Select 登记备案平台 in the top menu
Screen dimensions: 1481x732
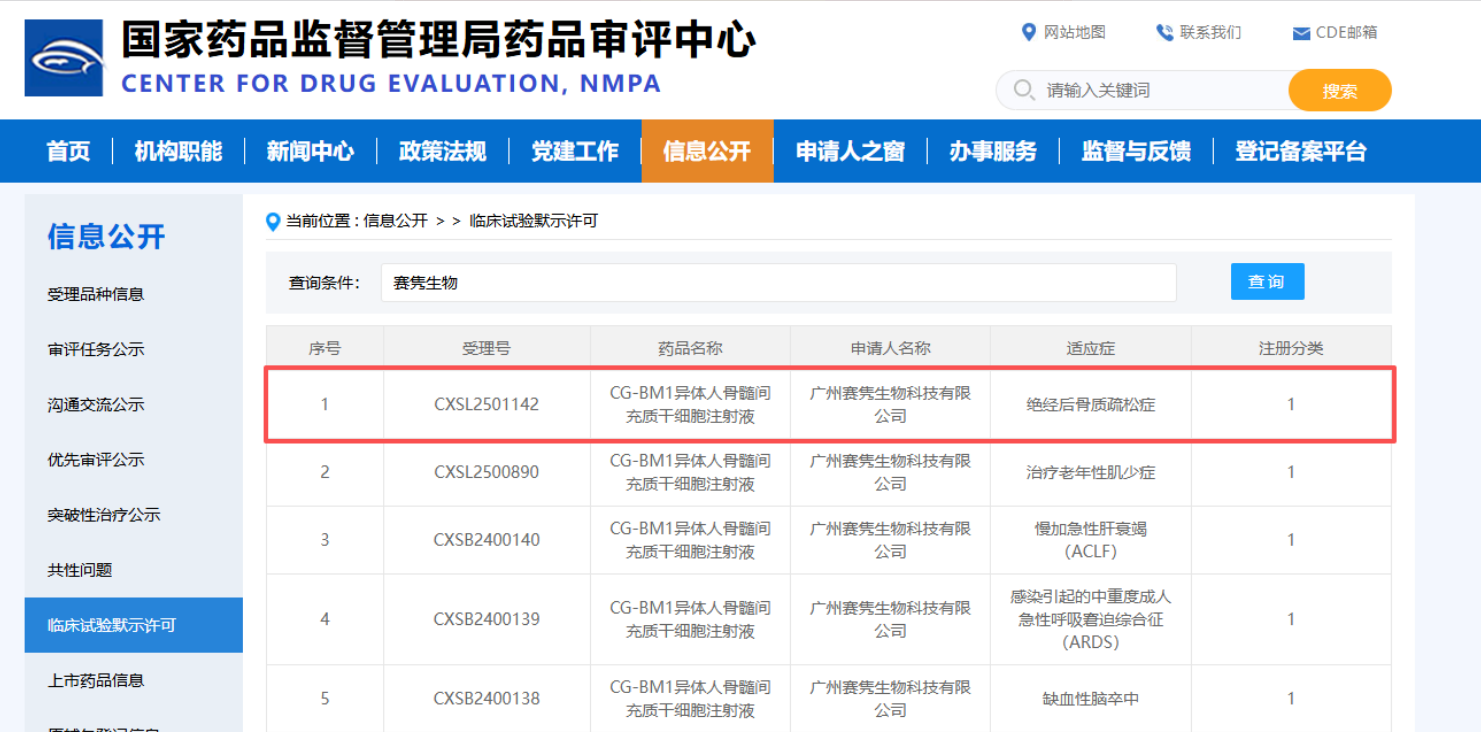tap(1300, 151)
